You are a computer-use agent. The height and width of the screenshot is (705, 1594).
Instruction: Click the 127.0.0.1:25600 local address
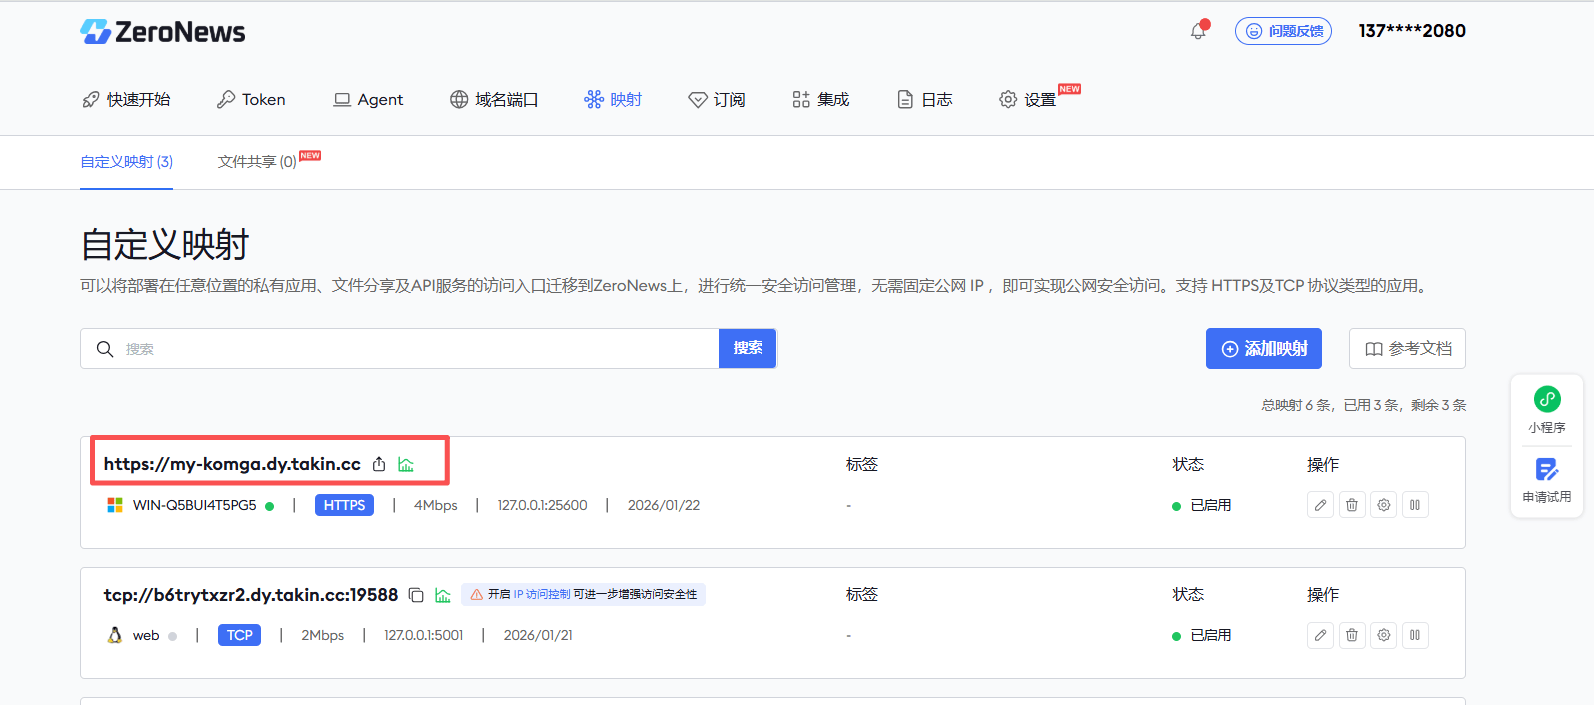pos(543,505)
